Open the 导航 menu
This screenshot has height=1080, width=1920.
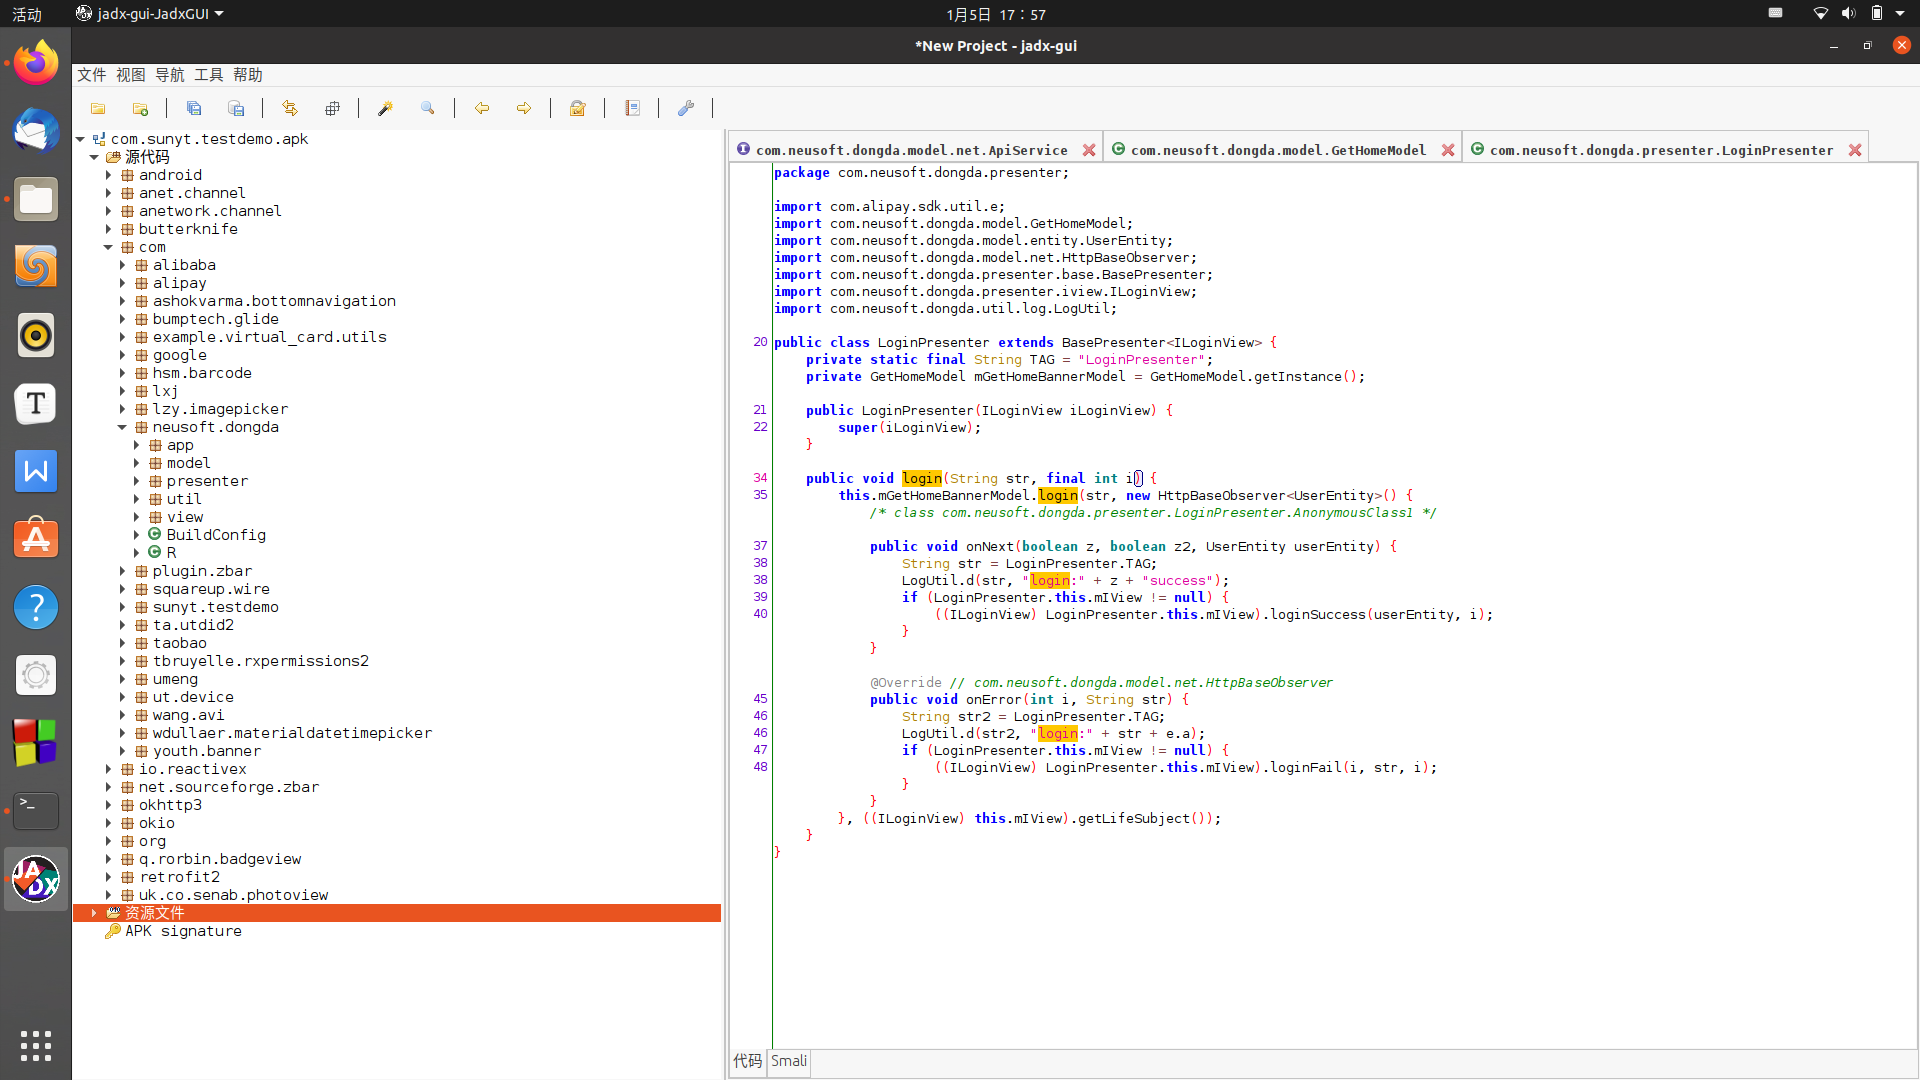click(x=170, y=75)
